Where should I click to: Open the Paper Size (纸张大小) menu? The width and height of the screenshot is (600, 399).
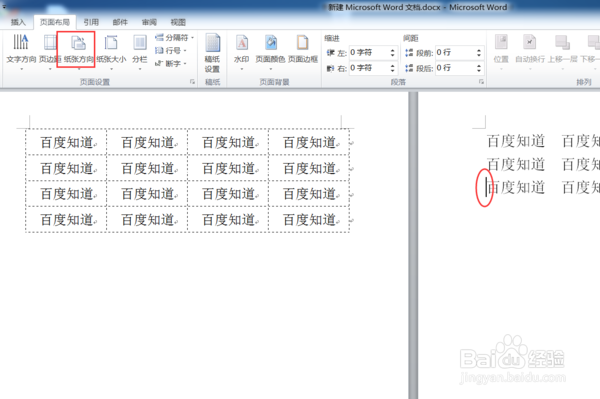111,52
